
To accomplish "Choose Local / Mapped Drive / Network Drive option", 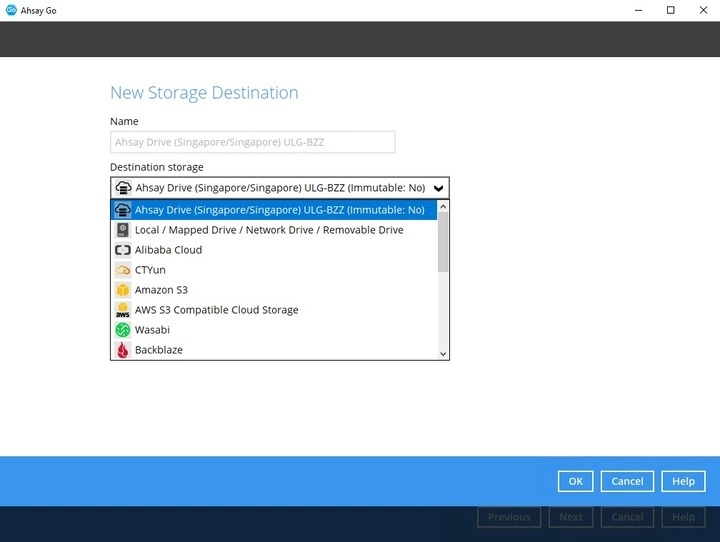I will pos(274,230).
